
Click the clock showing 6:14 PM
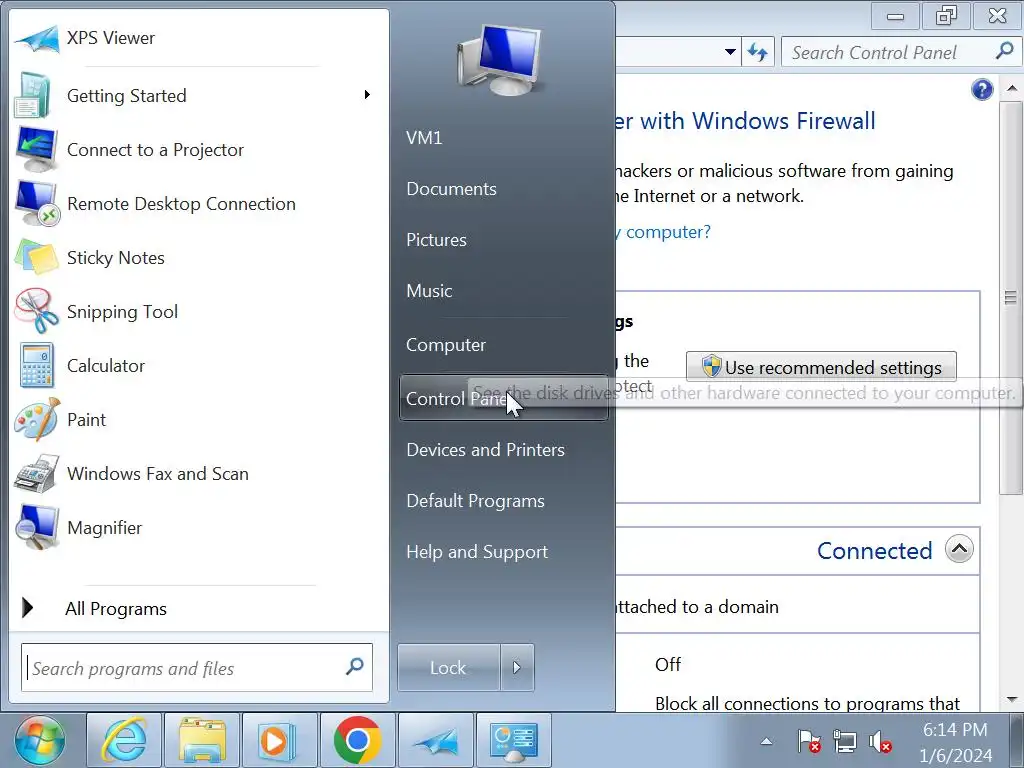point(955,729)
